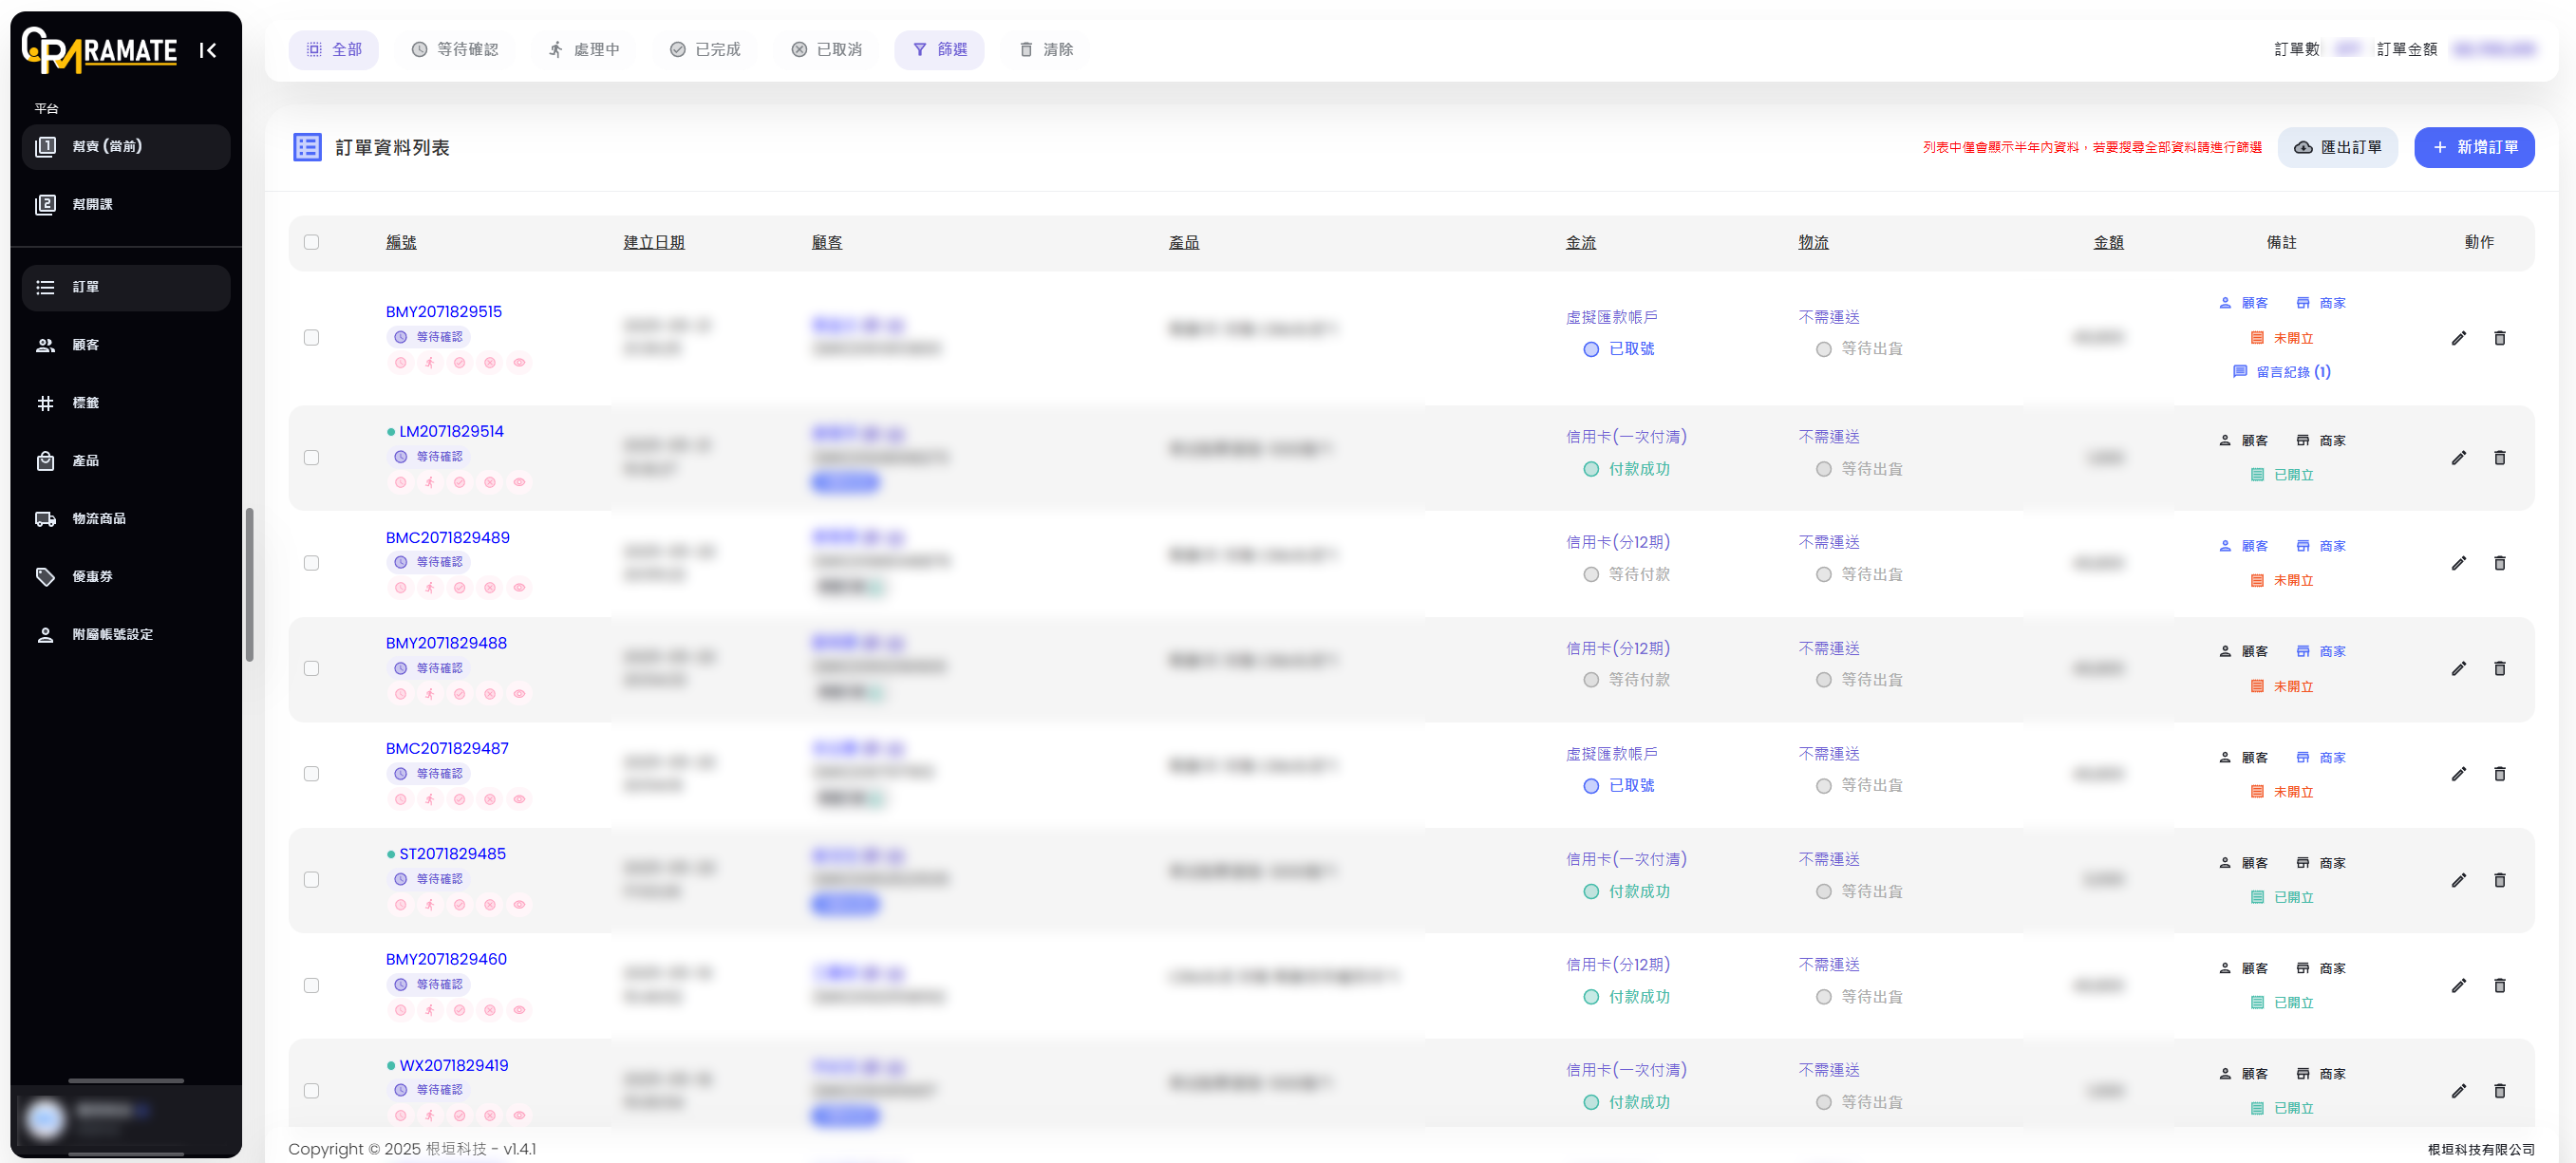This screenshot has height=1163, width=2576.
Task: Click the Export Orders button
Action: coord(2337,147)
